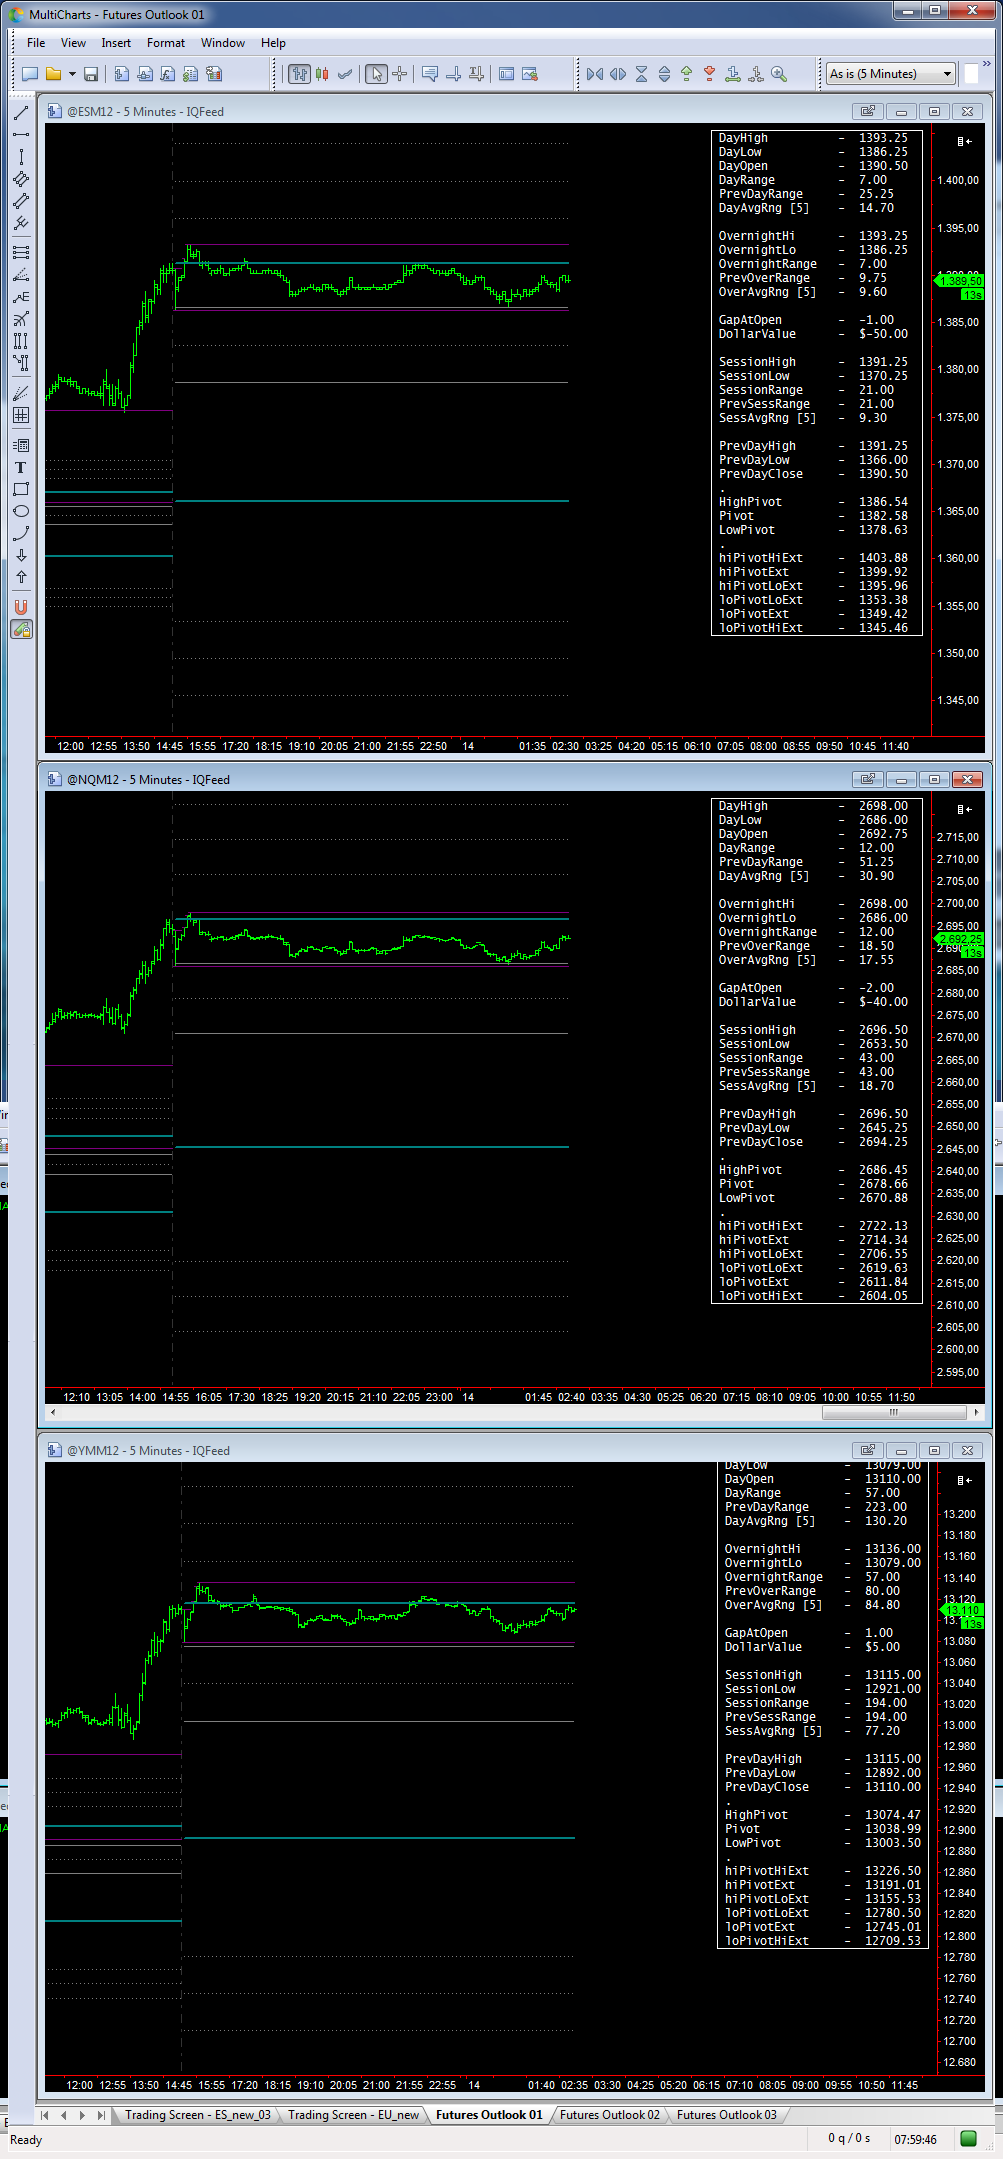Click the first-tab navigation arrow
This screenshot has height=2177, width=1003.
(x=45, y=2115)
